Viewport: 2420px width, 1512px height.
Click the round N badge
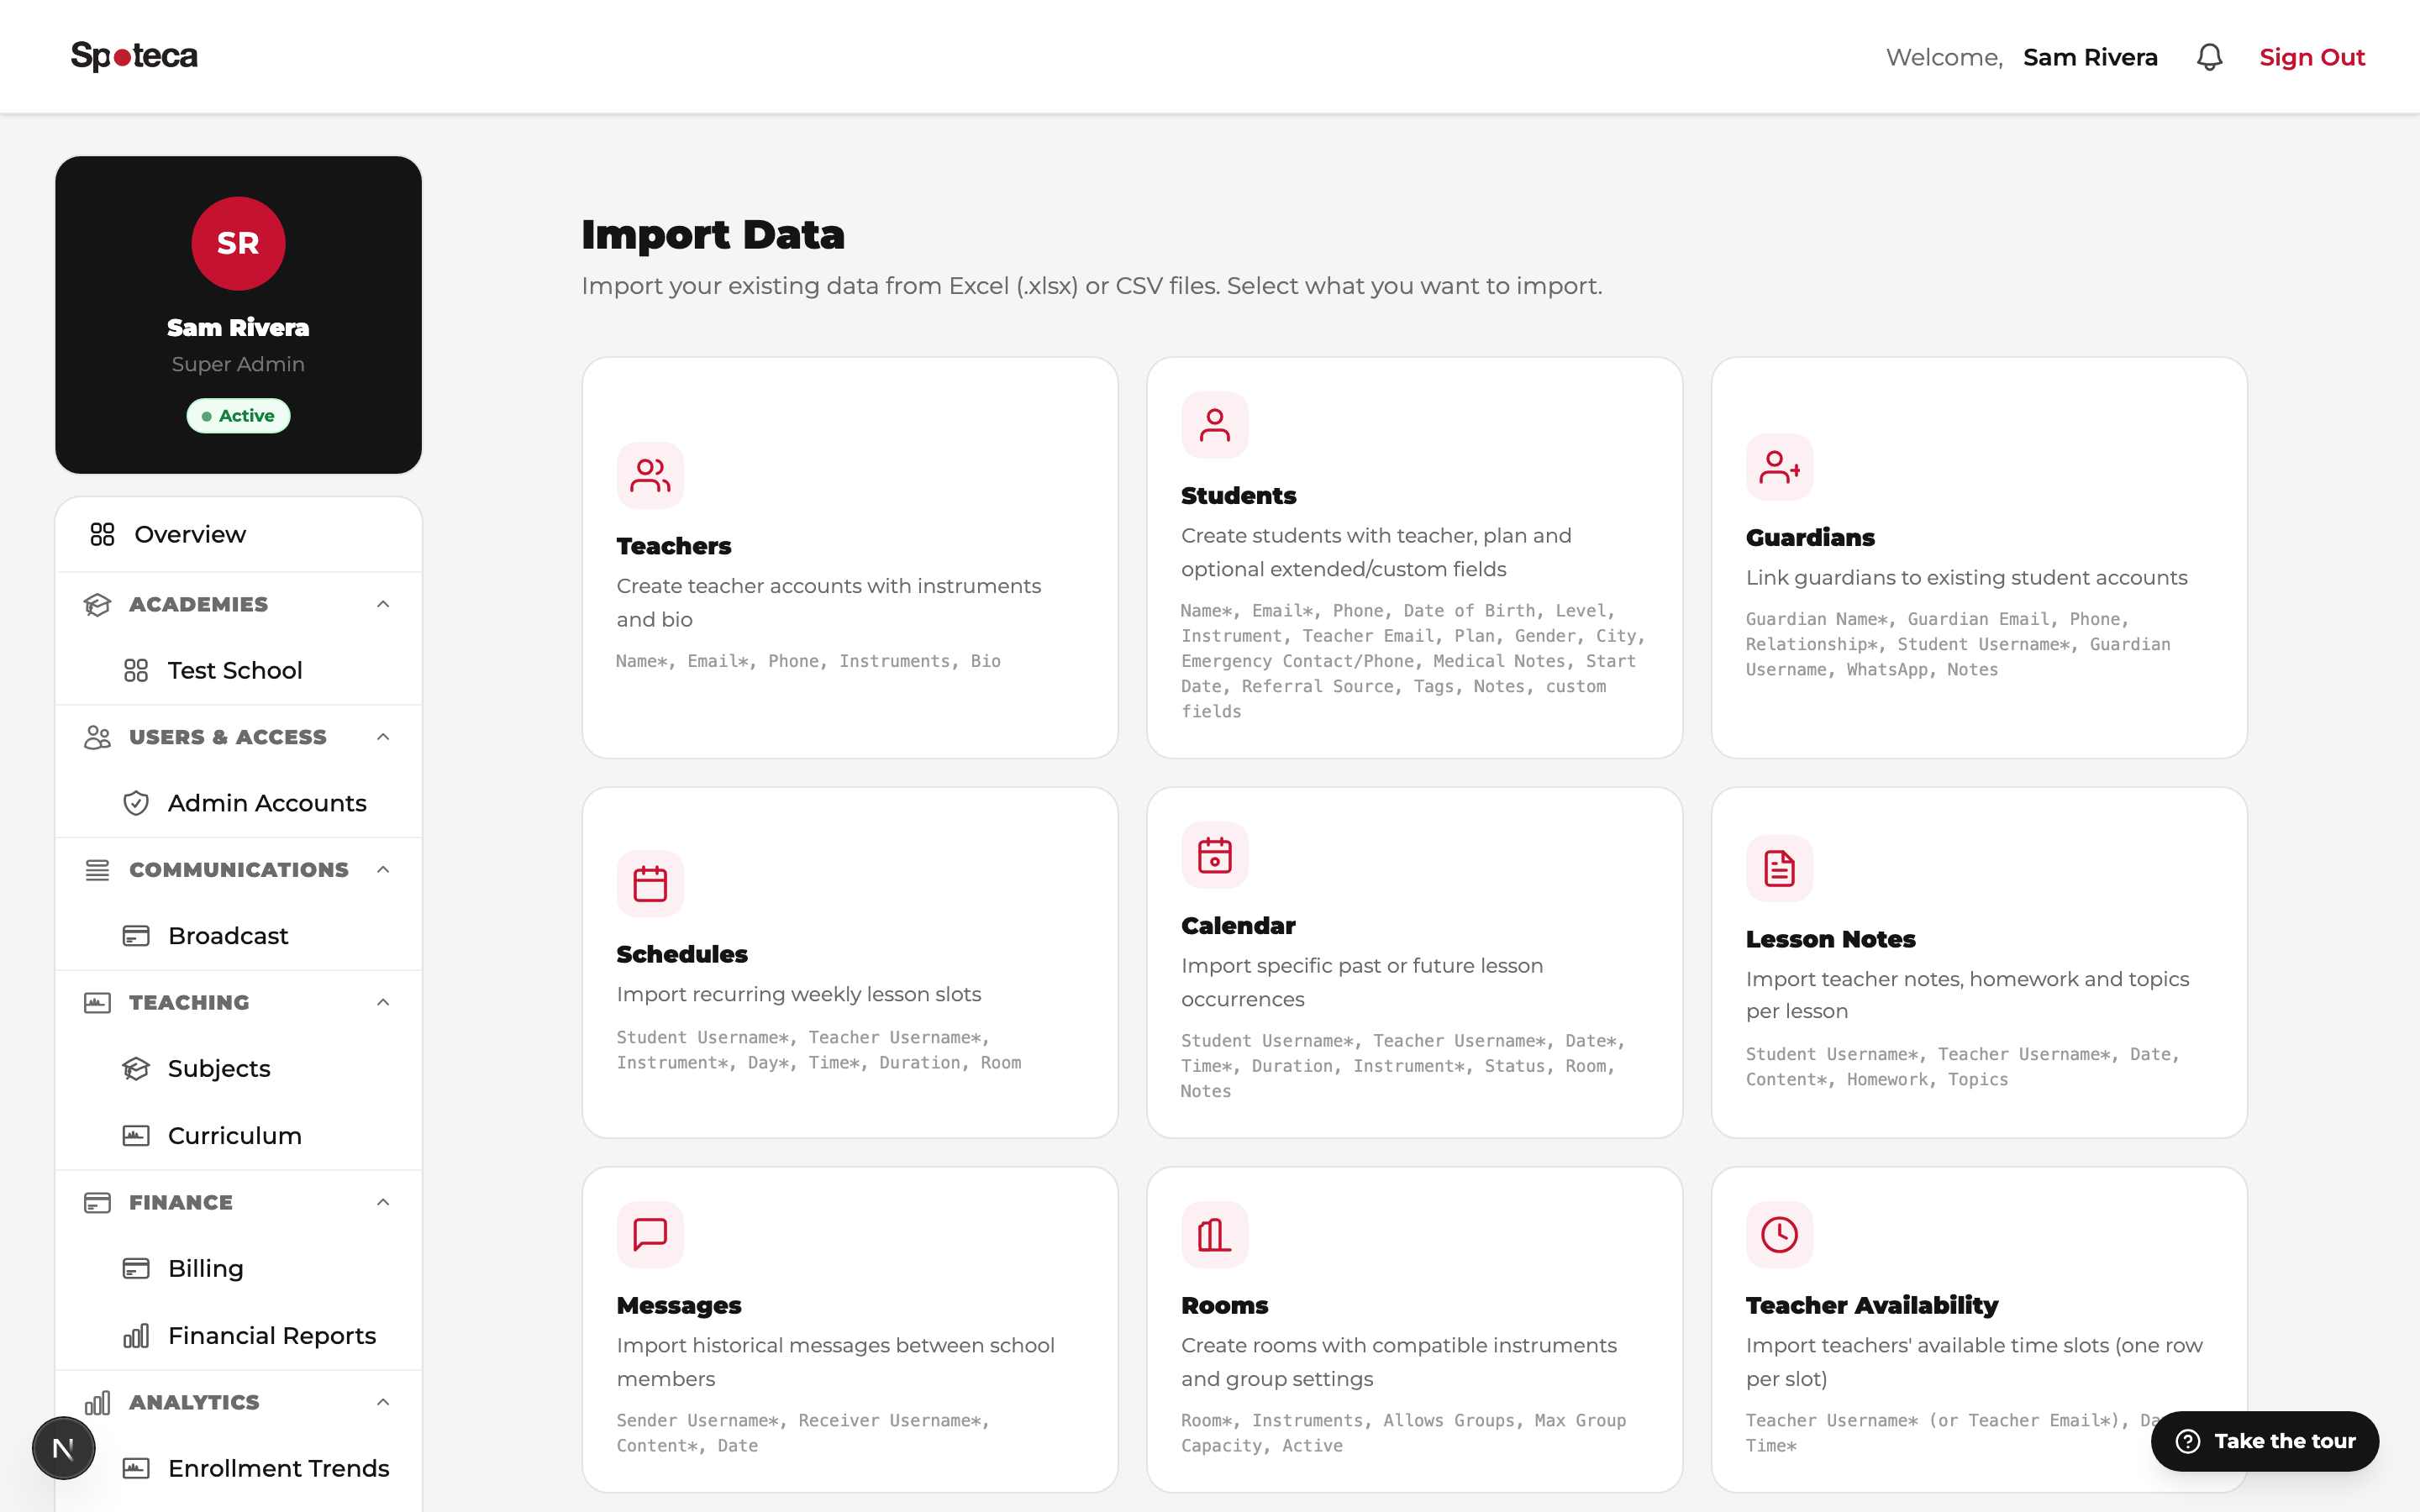[63, 1448]
